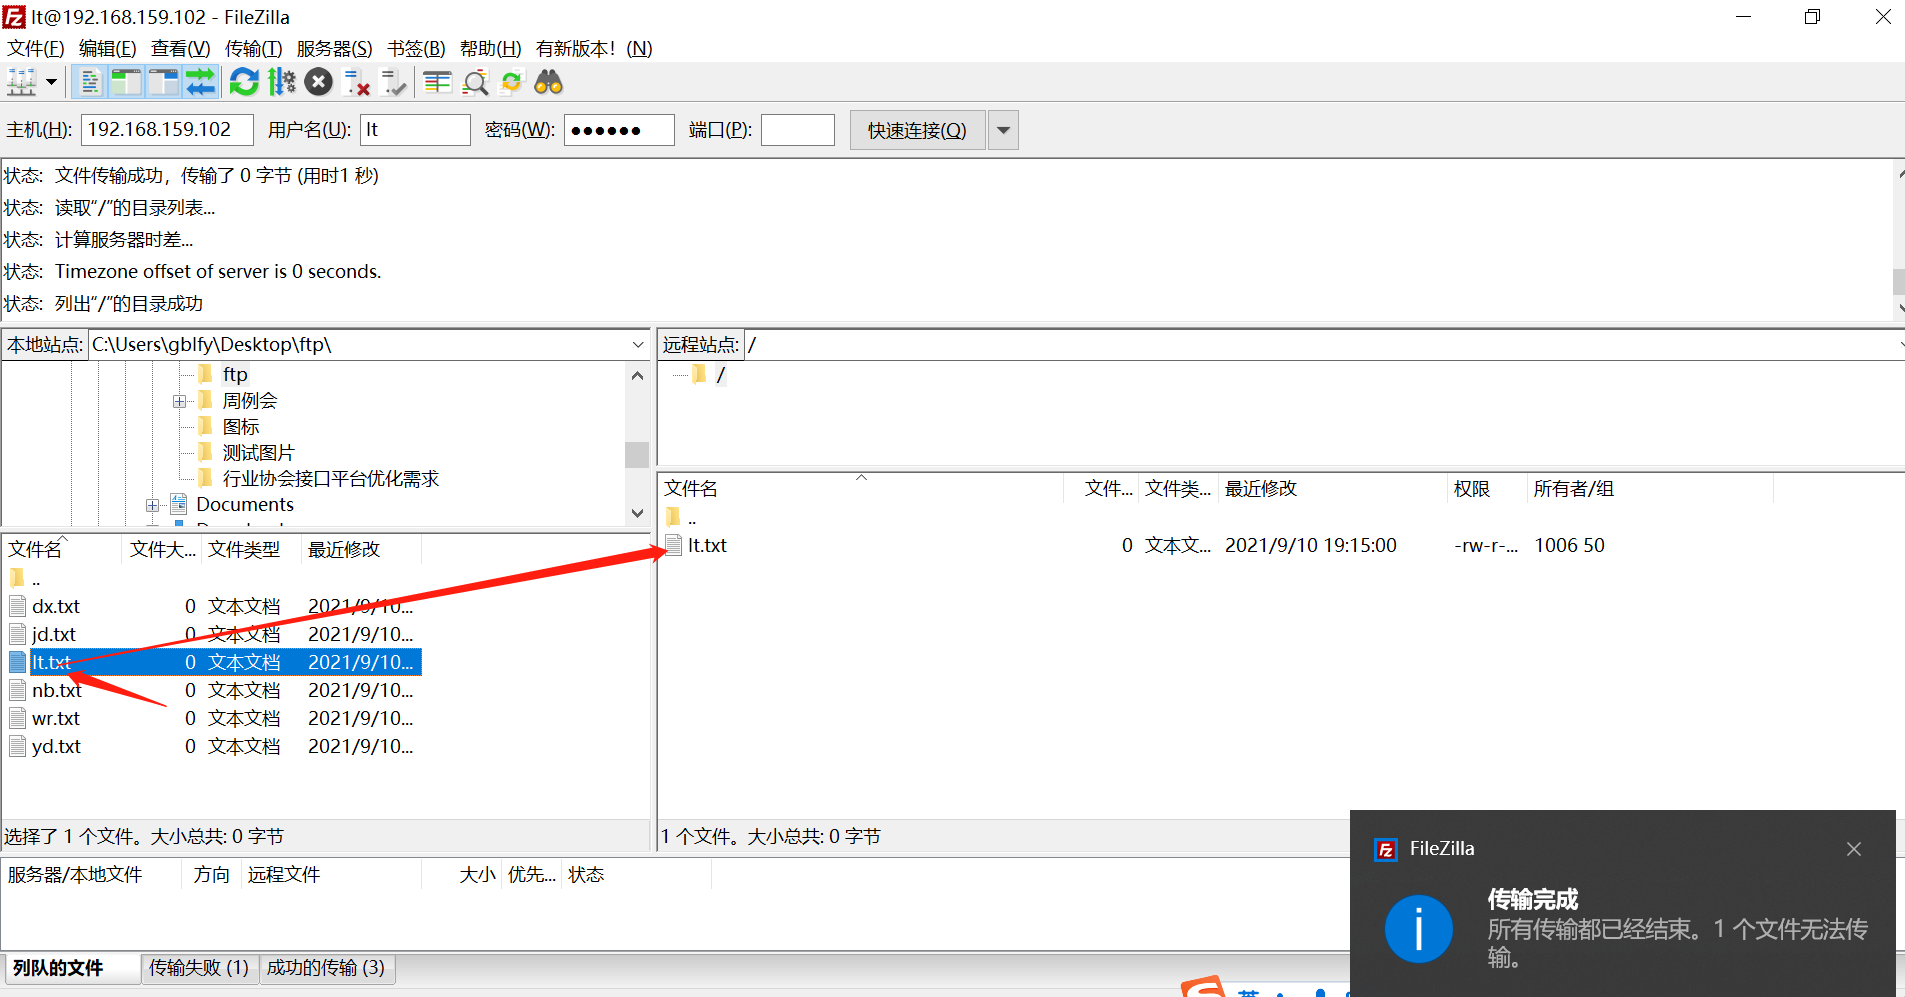Open the 帮助(H) menu

490,48
